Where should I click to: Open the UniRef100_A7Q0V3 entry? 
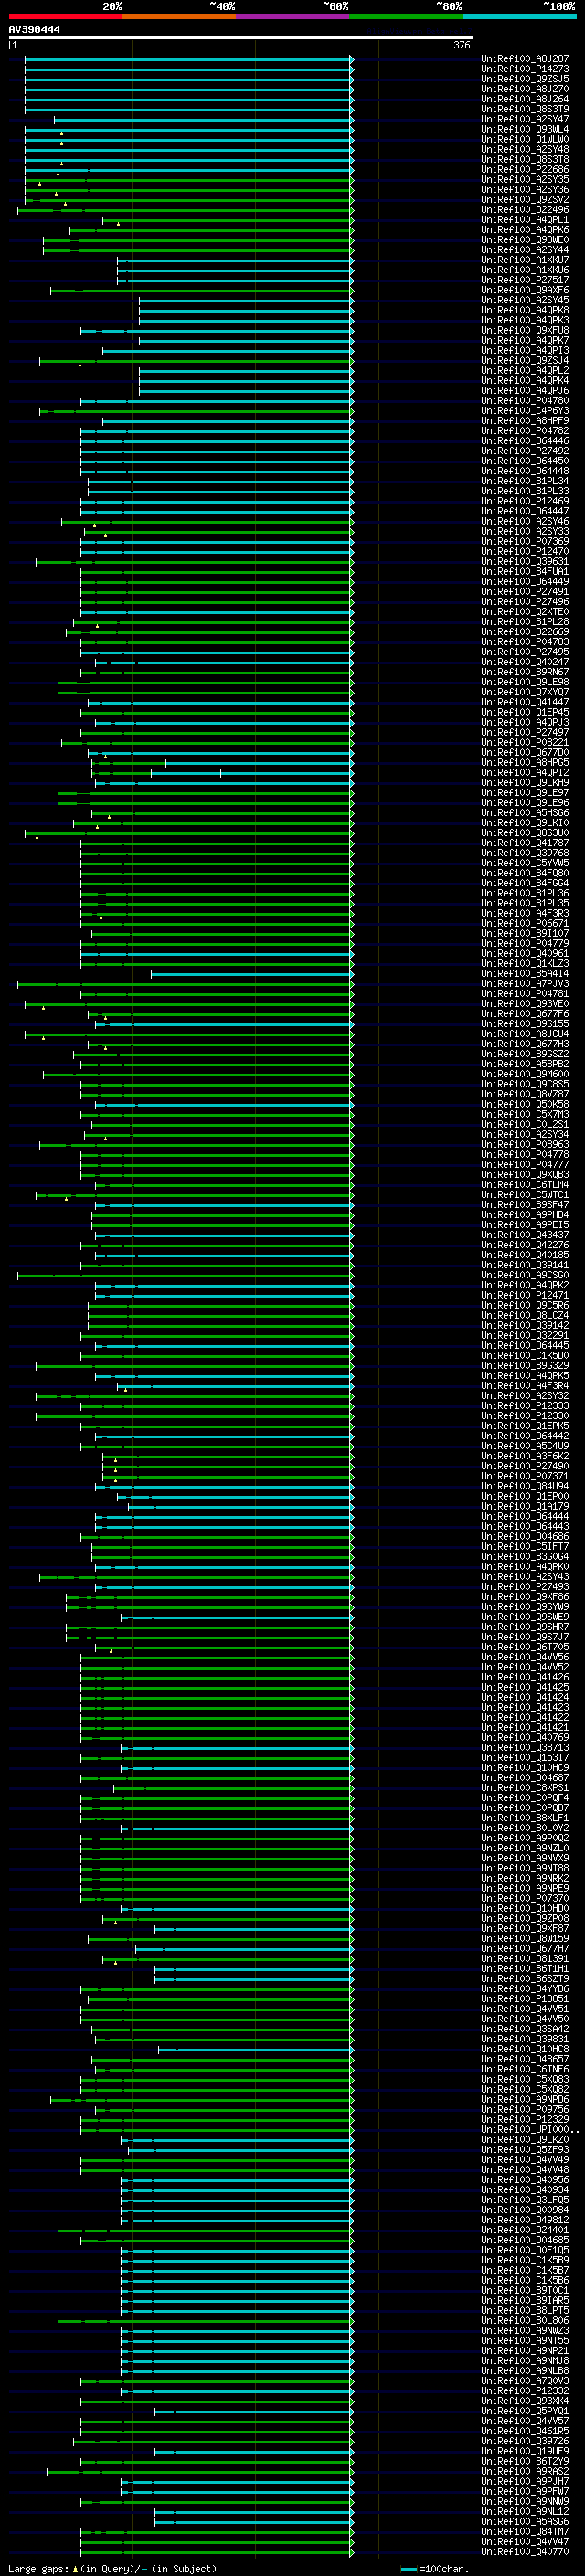(x=525, y=2381)
